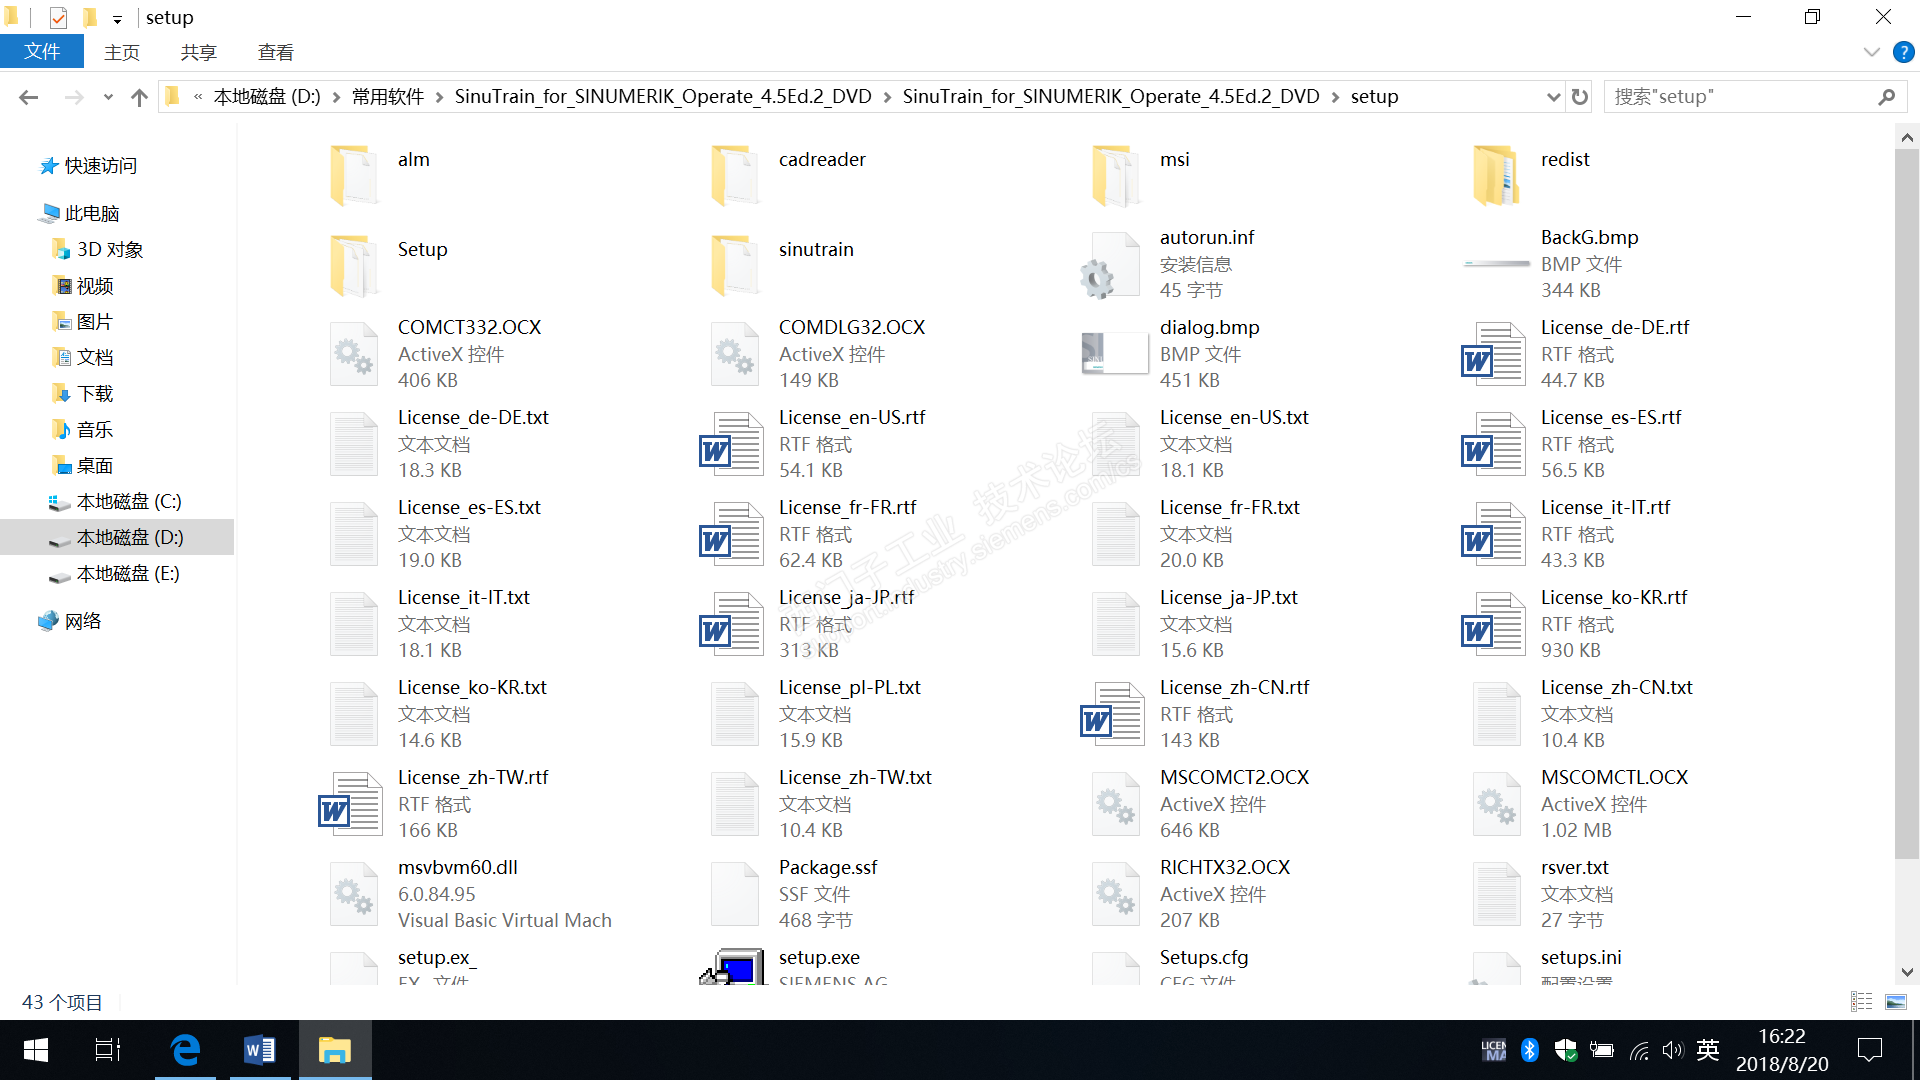Viewport: 1920px width, 1080px height.
Task: Open the Quick Access Toolbar customize dropdown
Action: (x=117, y=18)
